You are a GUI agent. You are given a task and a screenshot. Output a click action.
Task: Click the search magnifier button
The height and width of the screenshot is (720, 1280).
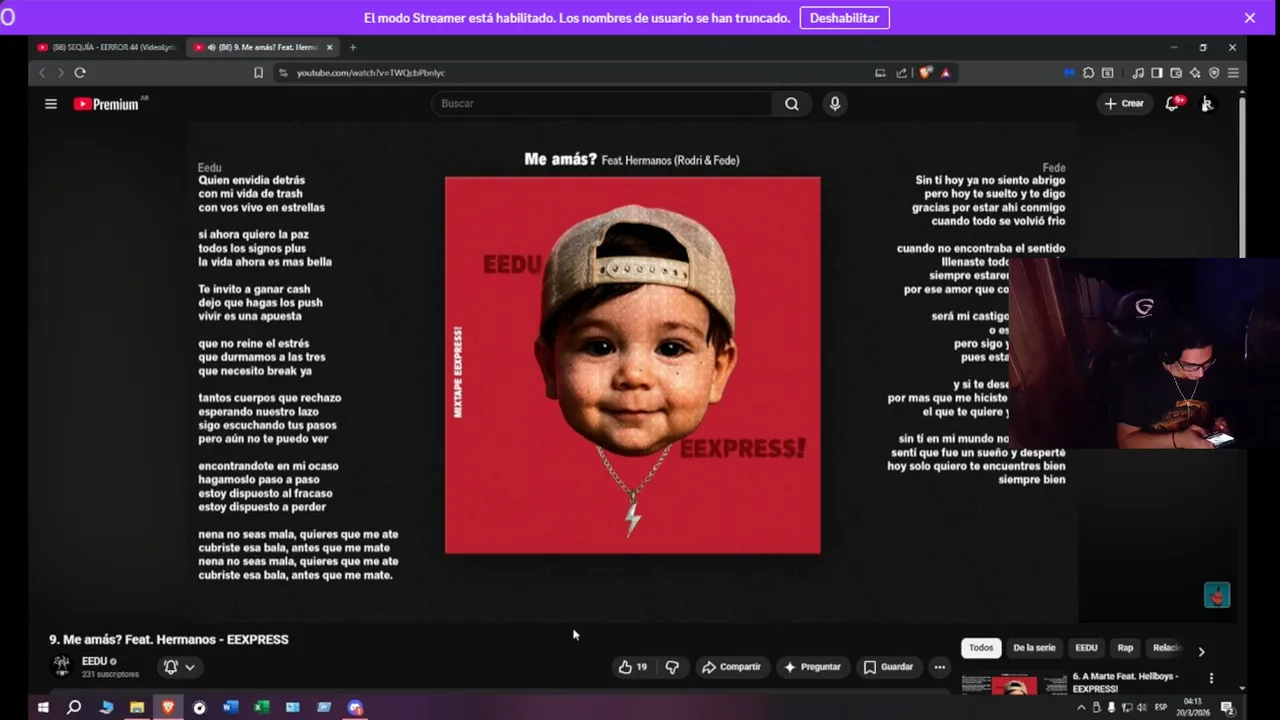pyautogui.click(x=791, y=103)
